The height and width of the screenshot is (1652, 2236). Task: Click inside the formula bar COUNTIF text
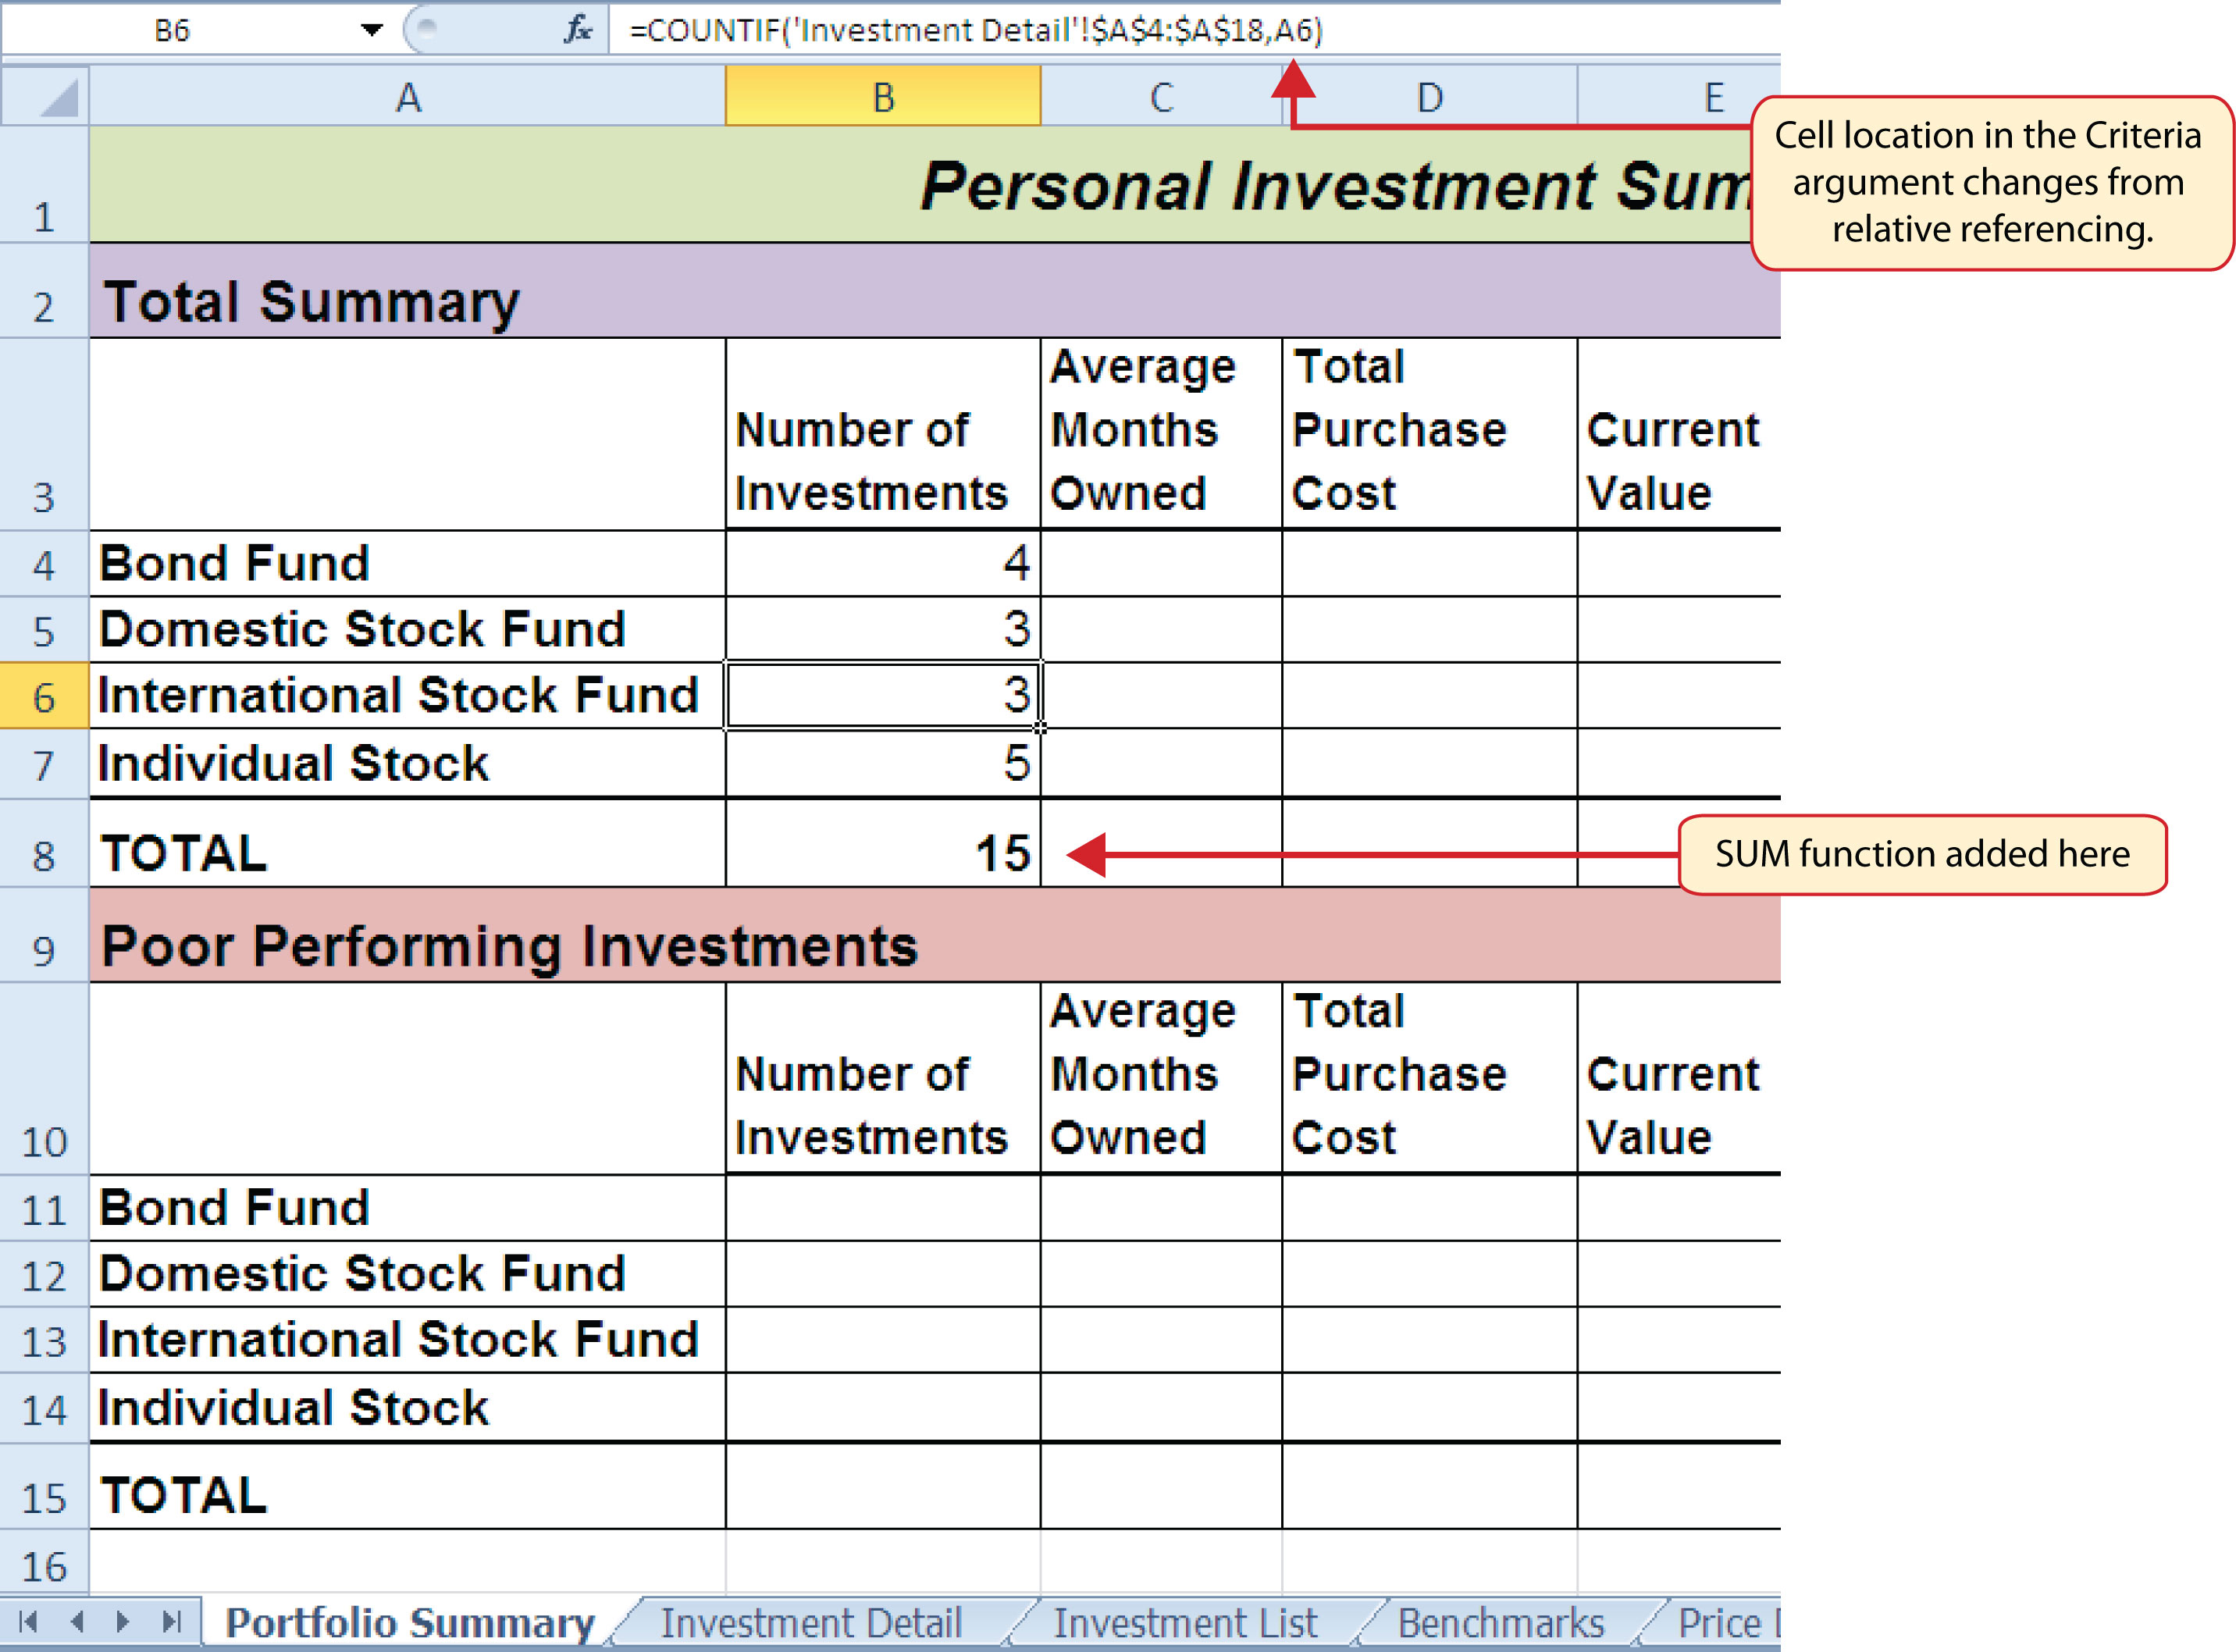tap(975, 30)
